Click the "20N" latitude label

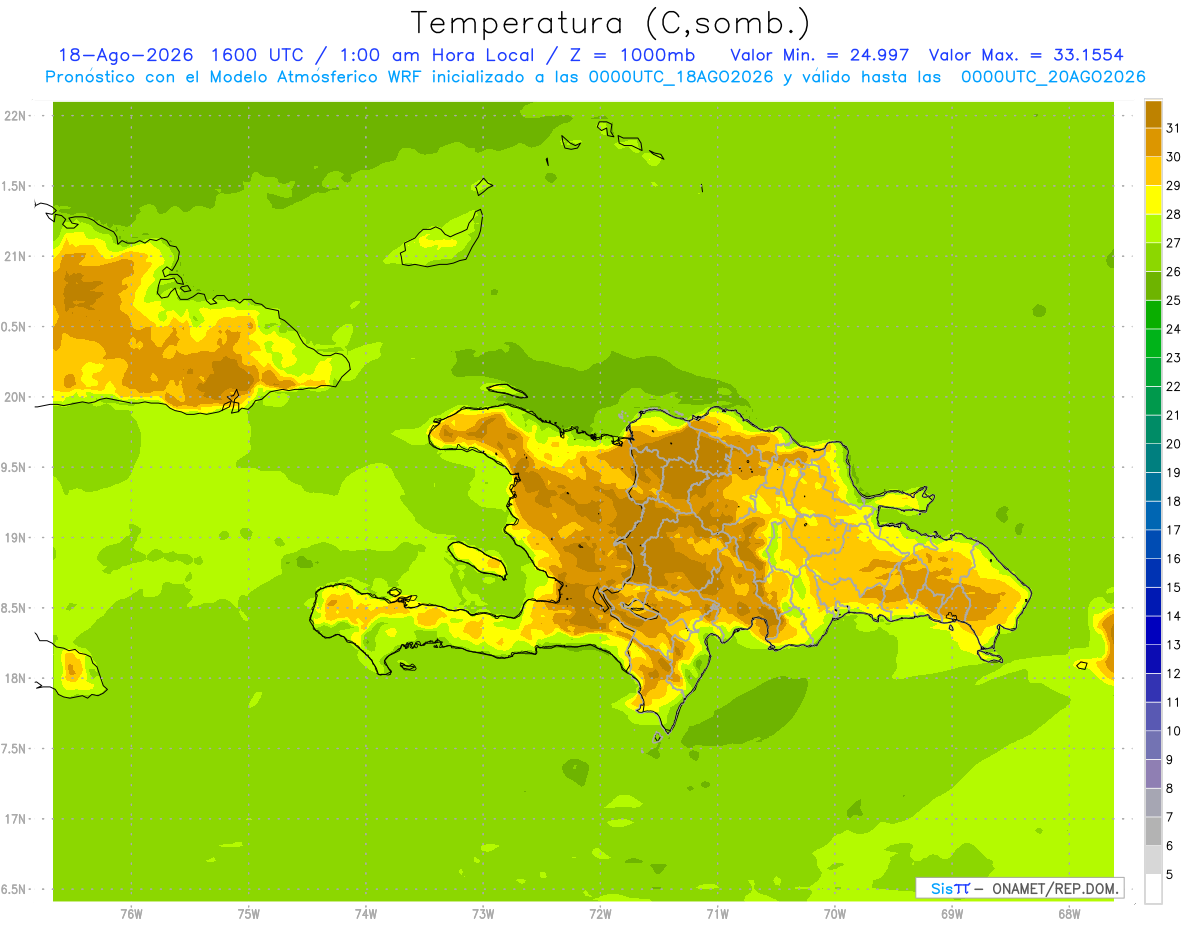(15, 397)
